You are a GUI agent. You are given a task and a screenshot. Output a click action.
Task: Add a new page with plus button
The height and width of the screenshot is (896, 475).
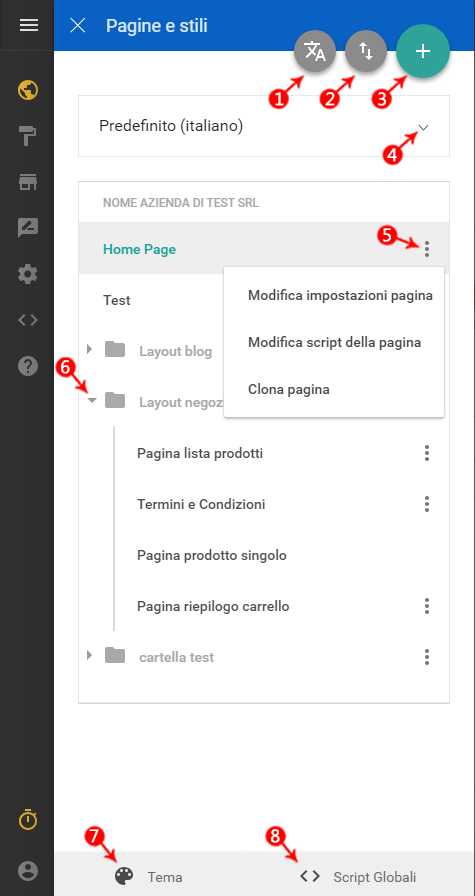pyautogui.click(x=423, y=51)
